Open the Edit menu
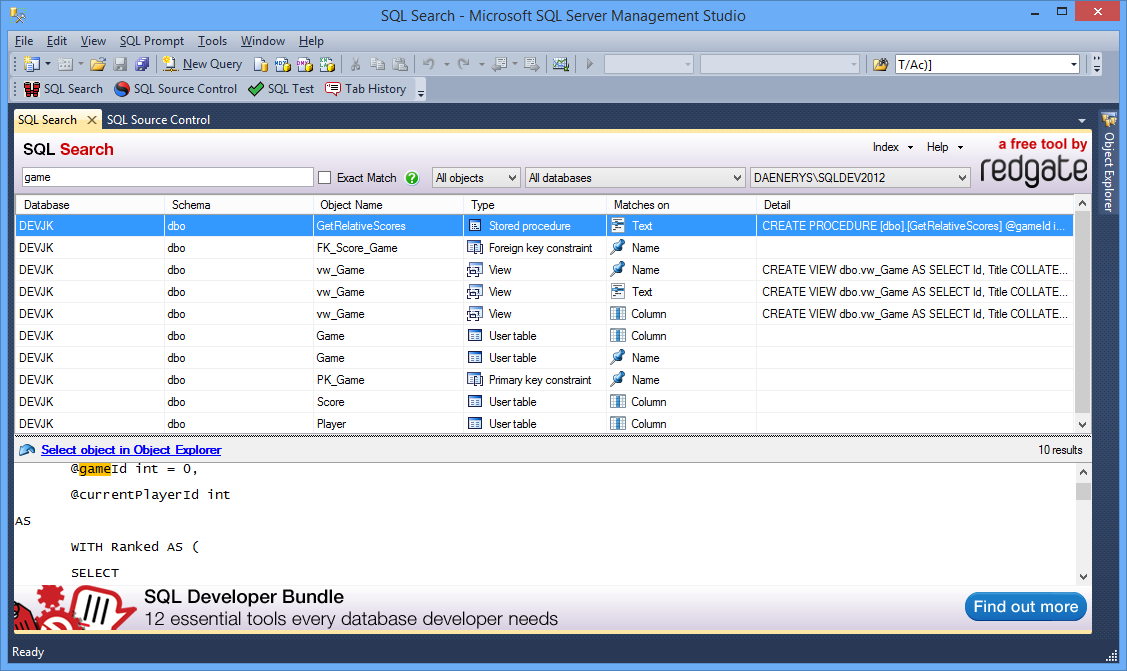 click(57, 41)
